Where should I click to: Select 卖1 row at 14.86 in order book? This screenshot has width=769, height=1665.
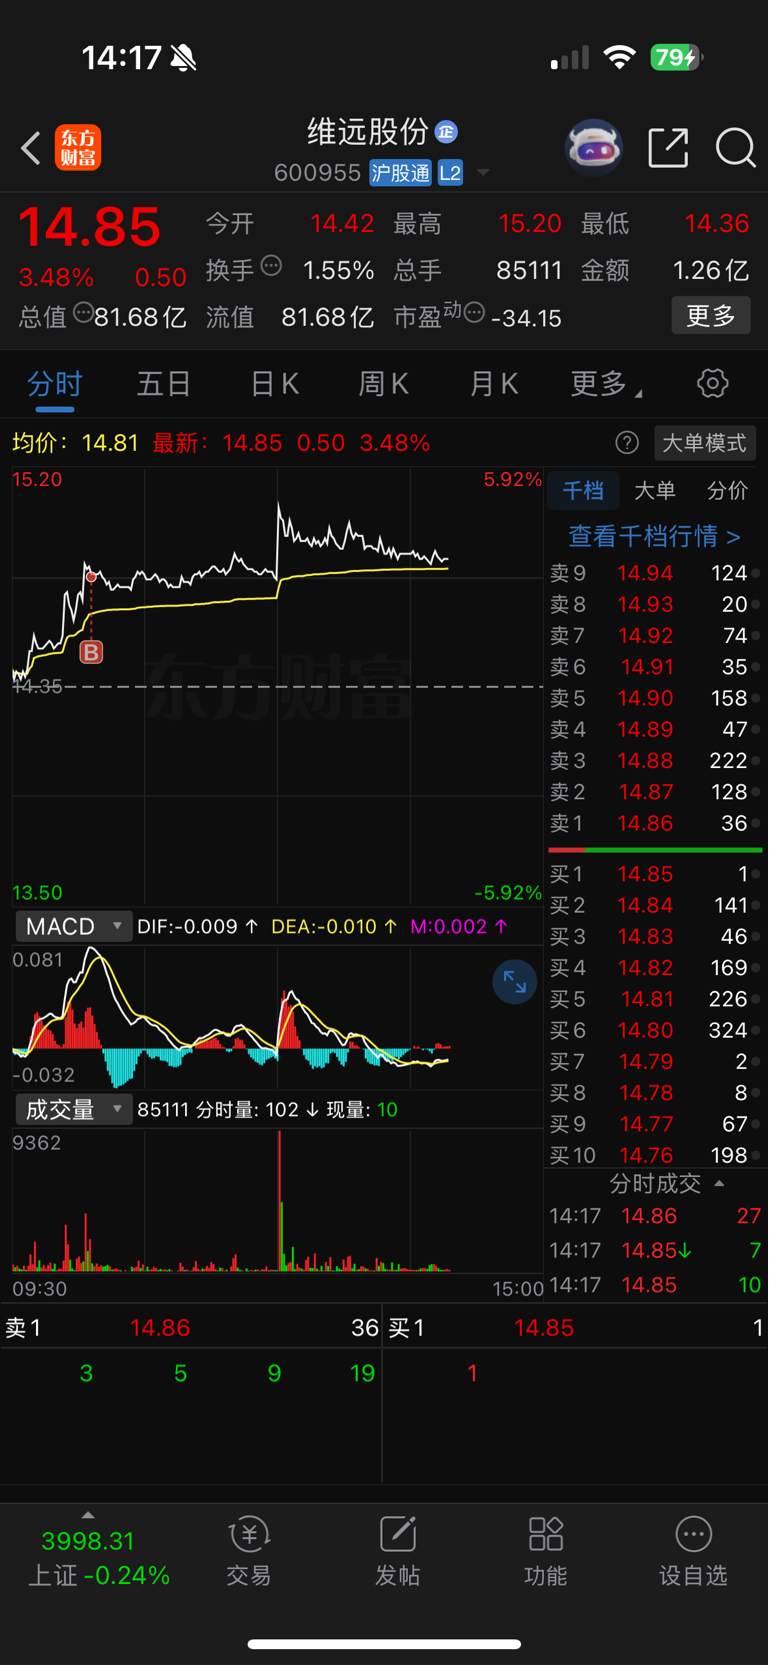655,823
